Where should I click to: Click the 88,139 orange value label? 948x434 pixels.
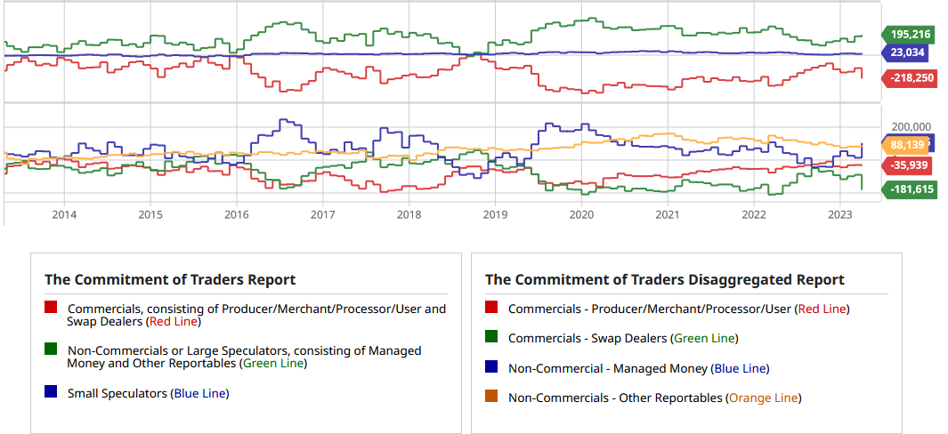coord(908,145)
